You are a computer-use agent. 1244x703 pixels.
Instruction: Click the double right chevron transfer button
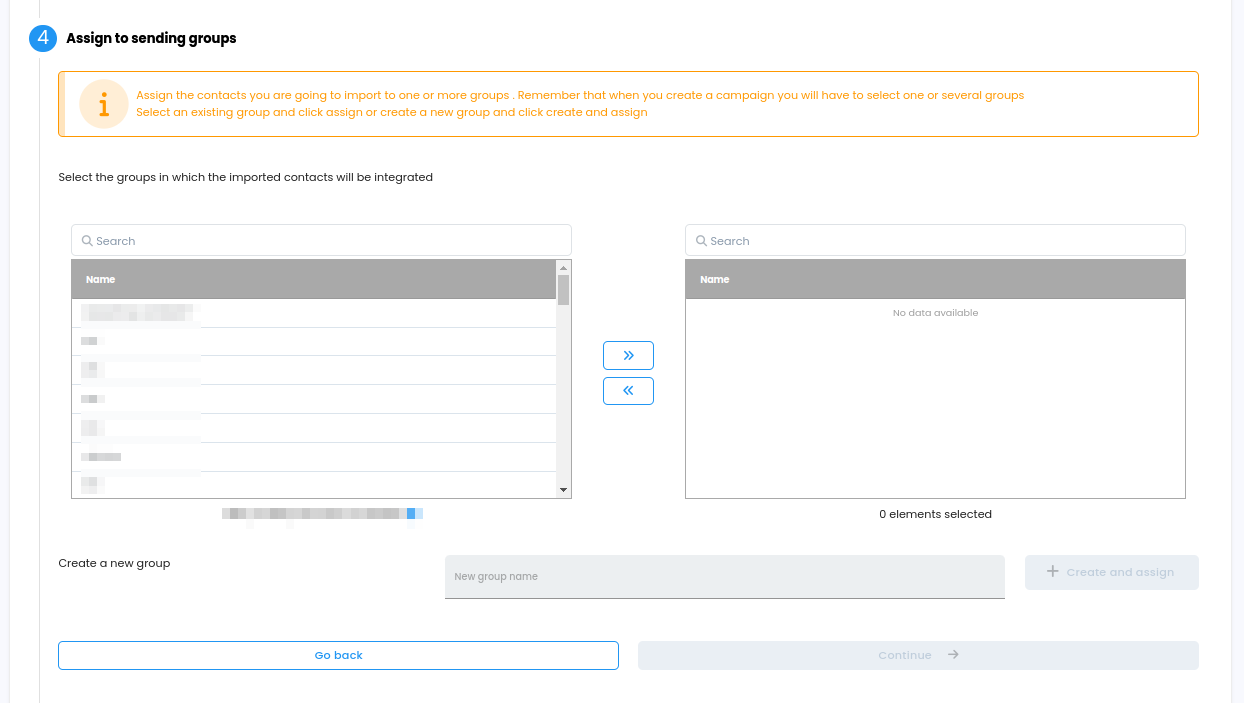click(x=628, y=355)
